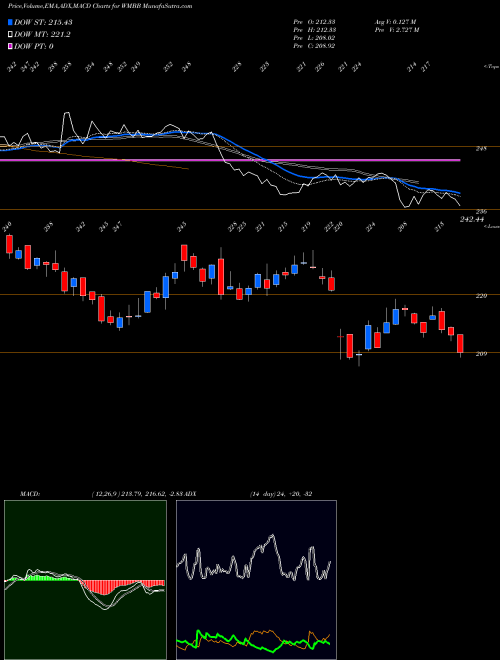500x660 pixels.
Task: Open the dark blue ADX indicator panel
Action: (256, 580)
